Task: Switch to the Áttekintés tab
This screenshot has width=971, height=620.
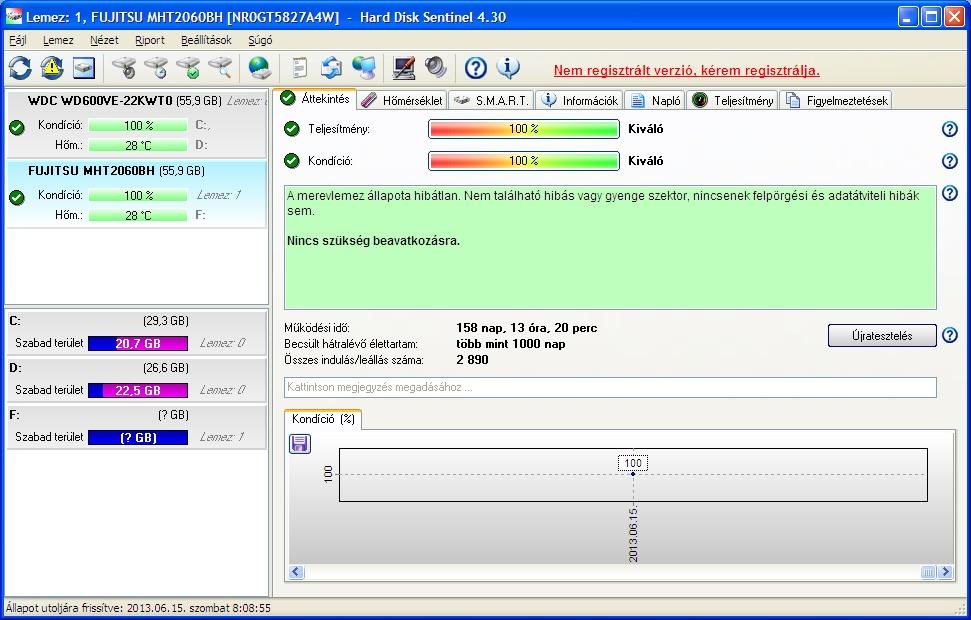Action: coord(315,98)
